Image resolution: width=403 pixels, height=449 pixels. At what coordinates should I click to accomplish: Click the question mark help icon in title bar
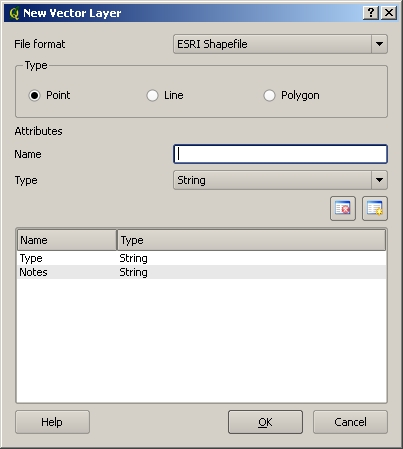coord(371,13)
